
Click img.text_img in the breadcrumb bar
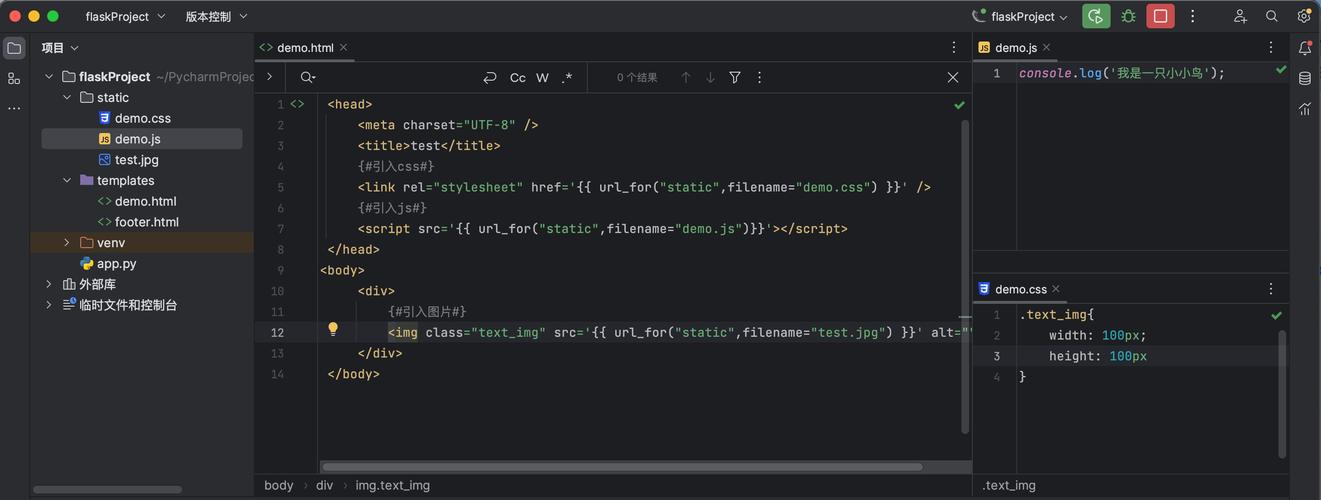click(392, 485)
